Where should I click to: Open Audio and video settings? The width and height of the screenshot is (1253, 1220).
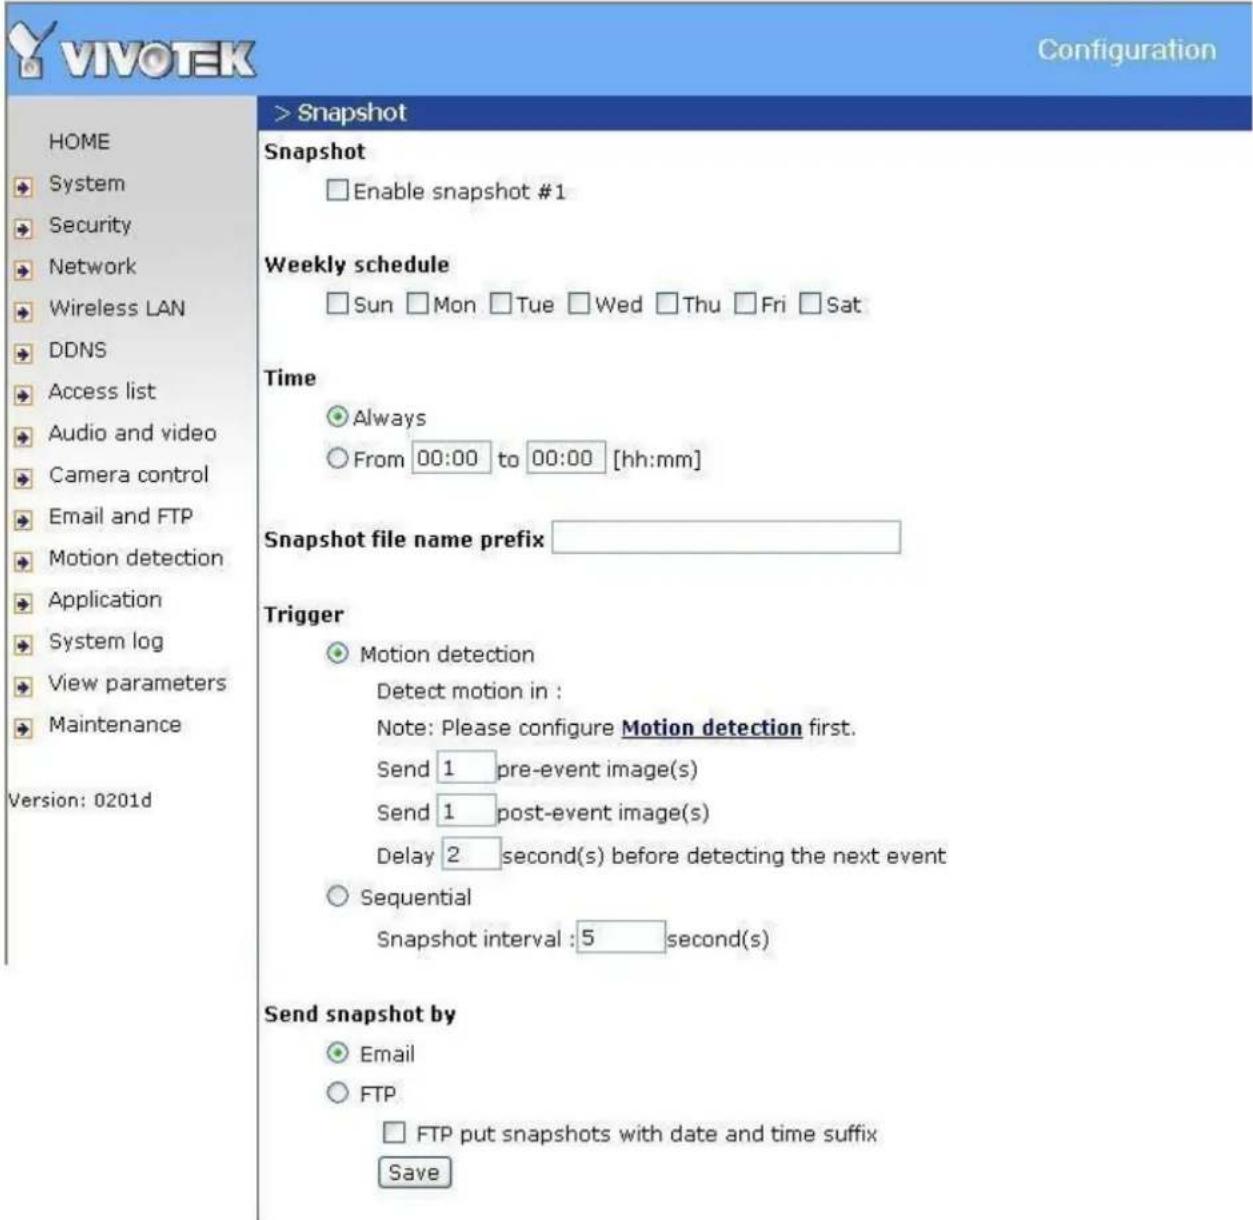(x=132, y=433)
